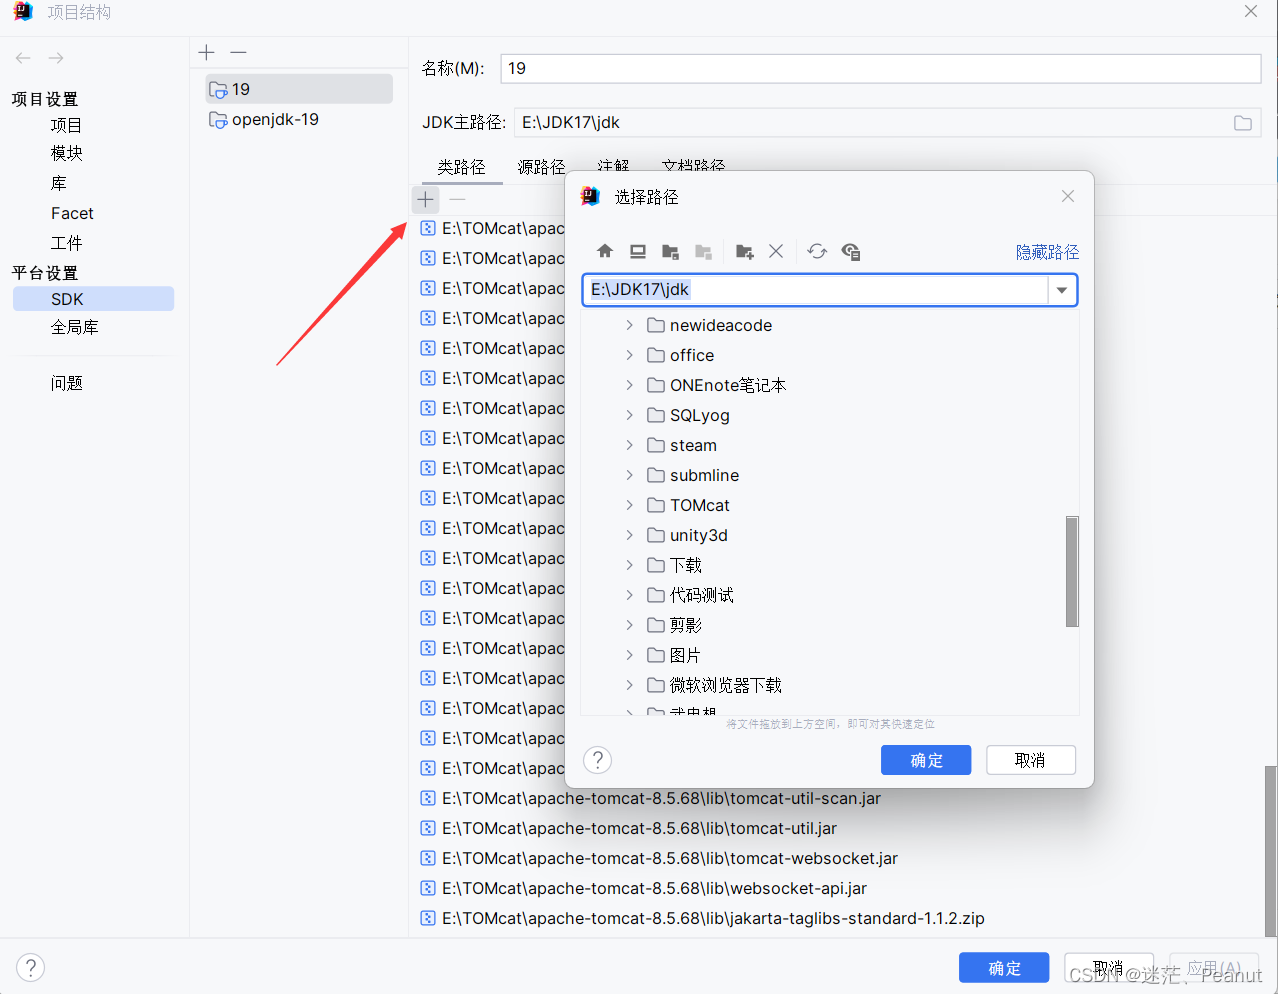Confirm path with 确定 in Select Path dialog
The image size is (1278, 994).
(x=926, y=760)
